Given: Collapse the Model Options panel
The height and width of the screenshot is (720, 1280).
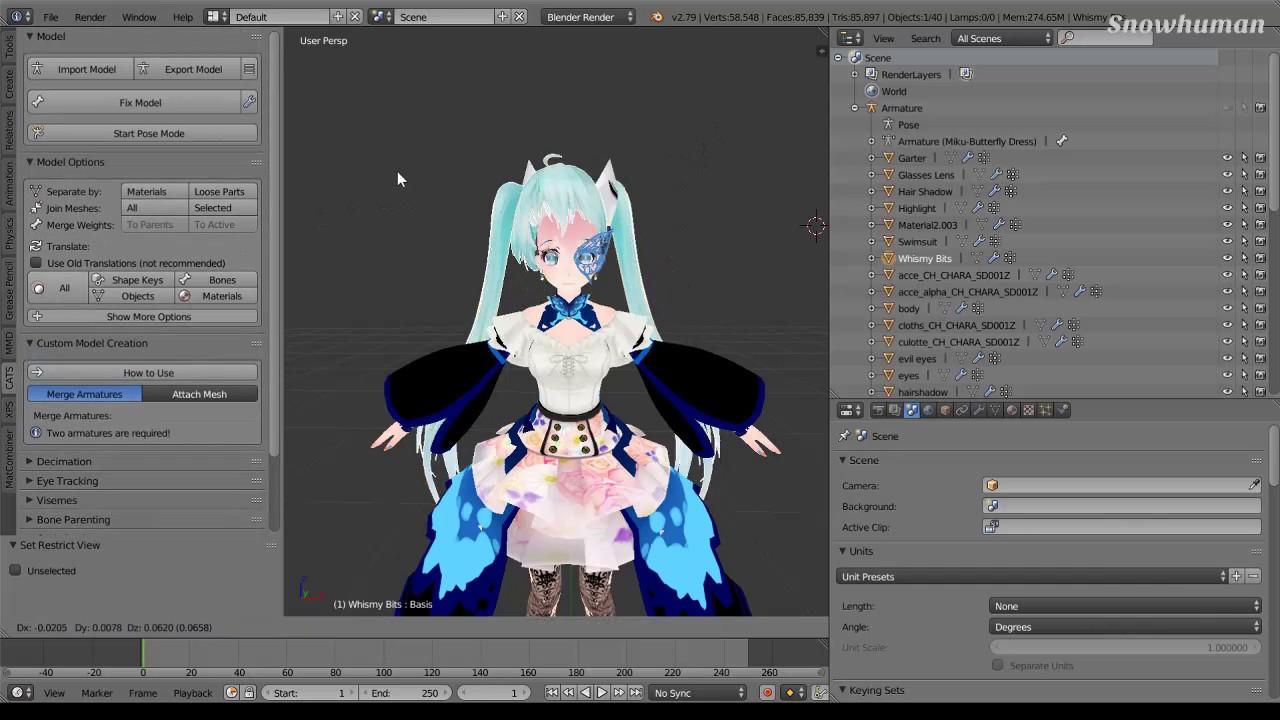Looking at the screenshot, I should (29, 162).
